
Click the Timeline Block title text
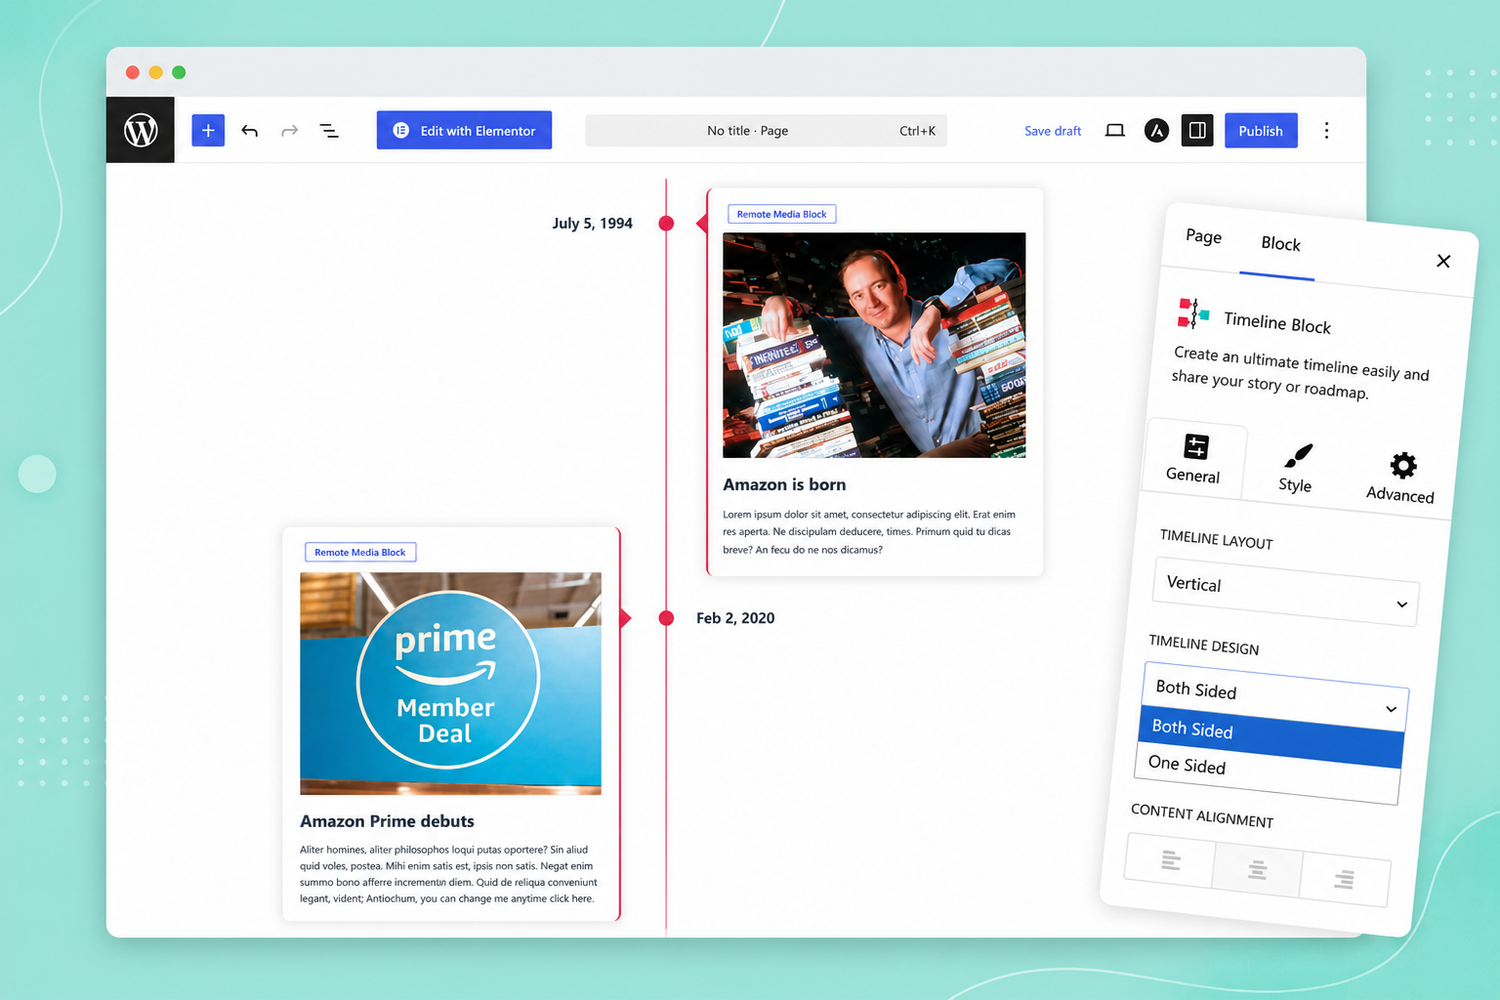coord(1277,323)
